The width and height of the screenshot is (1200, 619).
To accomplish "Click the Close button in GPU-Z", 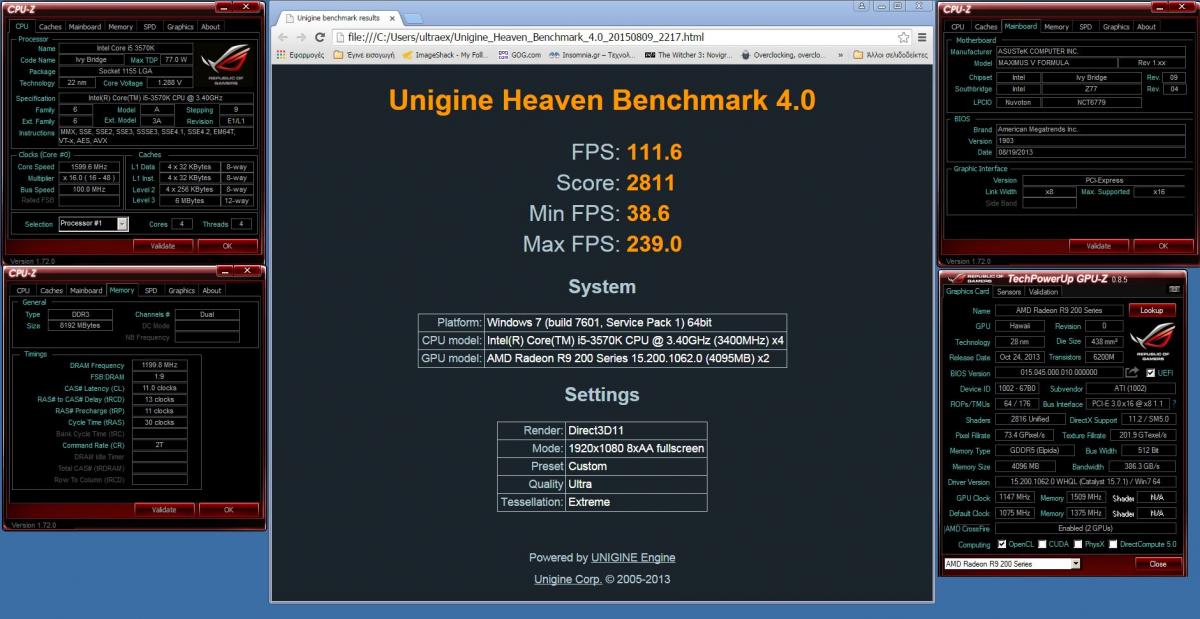I will 1157,564.
